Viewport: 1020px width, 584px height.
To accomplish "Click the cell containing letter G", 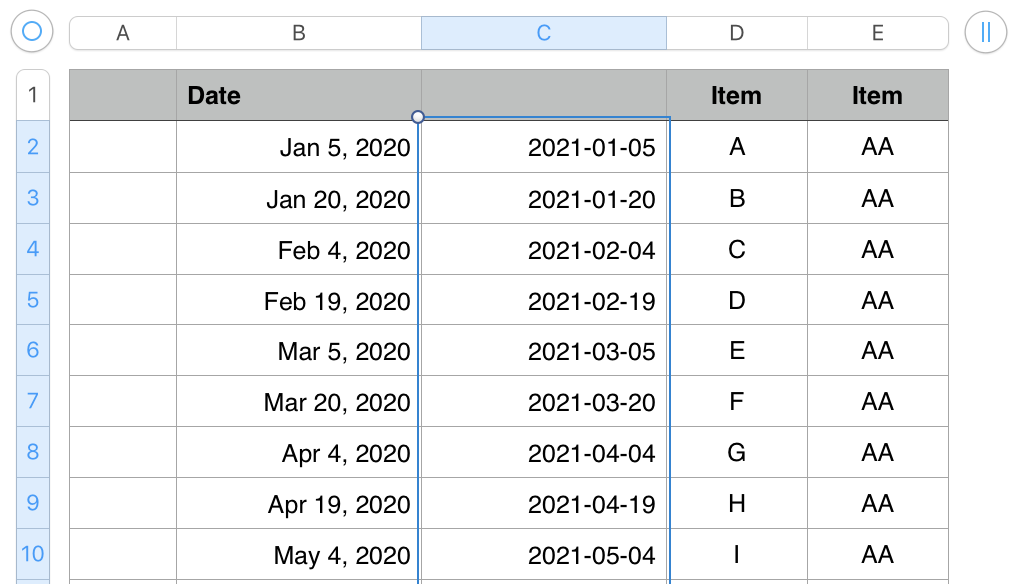I will tap(737, 453).
